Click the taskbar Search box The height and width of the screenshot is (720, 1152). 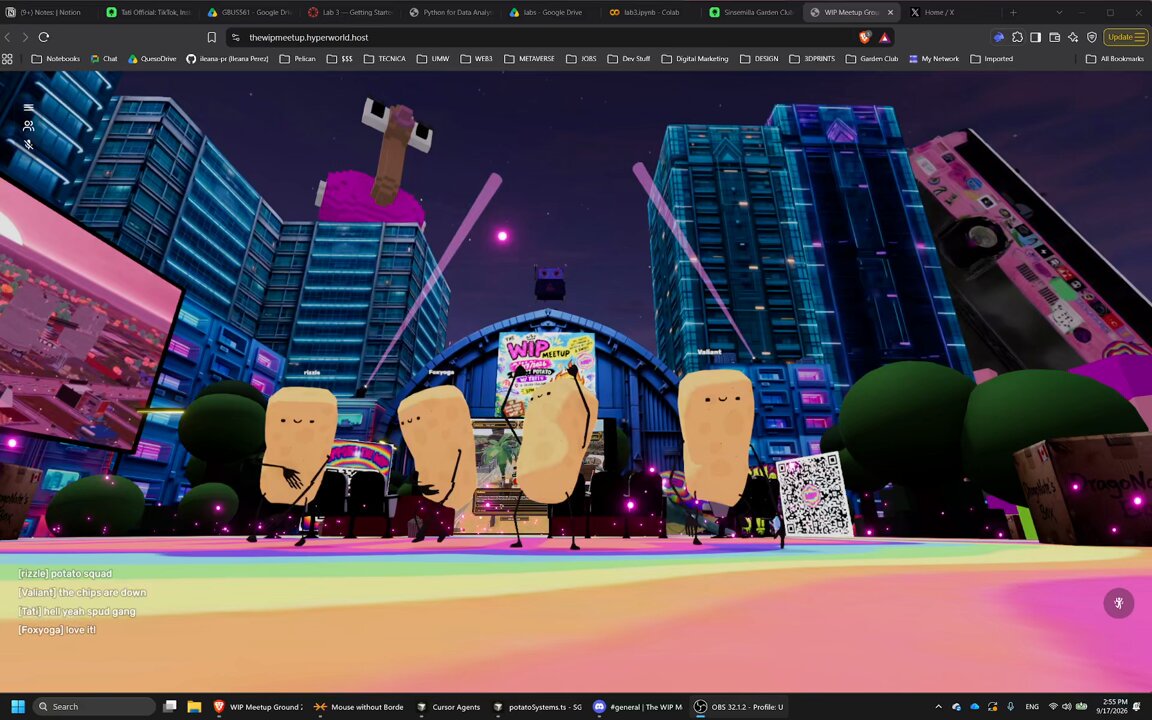coord(94,707)
